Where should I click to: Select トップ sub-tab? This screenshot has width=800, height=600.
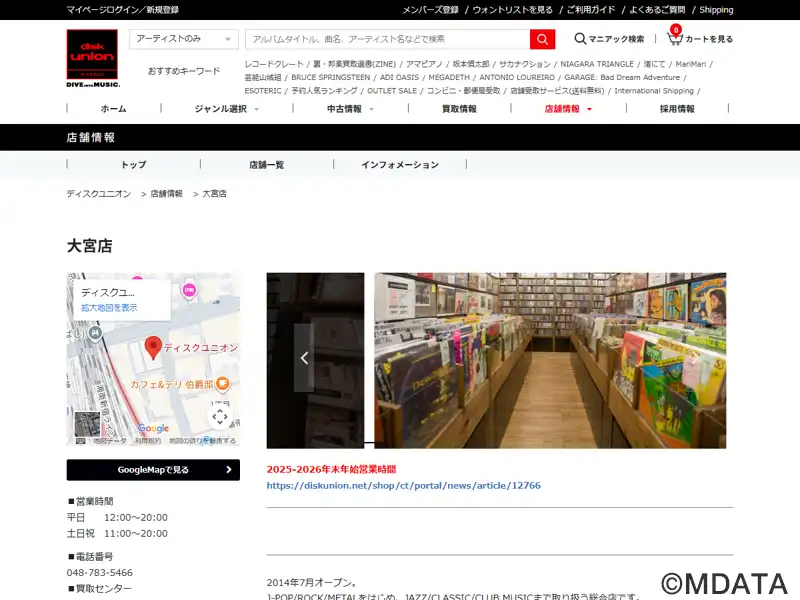134,164
